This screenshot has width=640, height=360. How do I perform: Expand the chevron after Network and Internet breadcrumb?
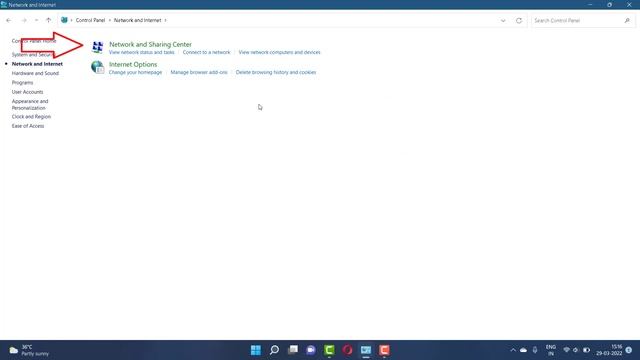click(165, 20)
